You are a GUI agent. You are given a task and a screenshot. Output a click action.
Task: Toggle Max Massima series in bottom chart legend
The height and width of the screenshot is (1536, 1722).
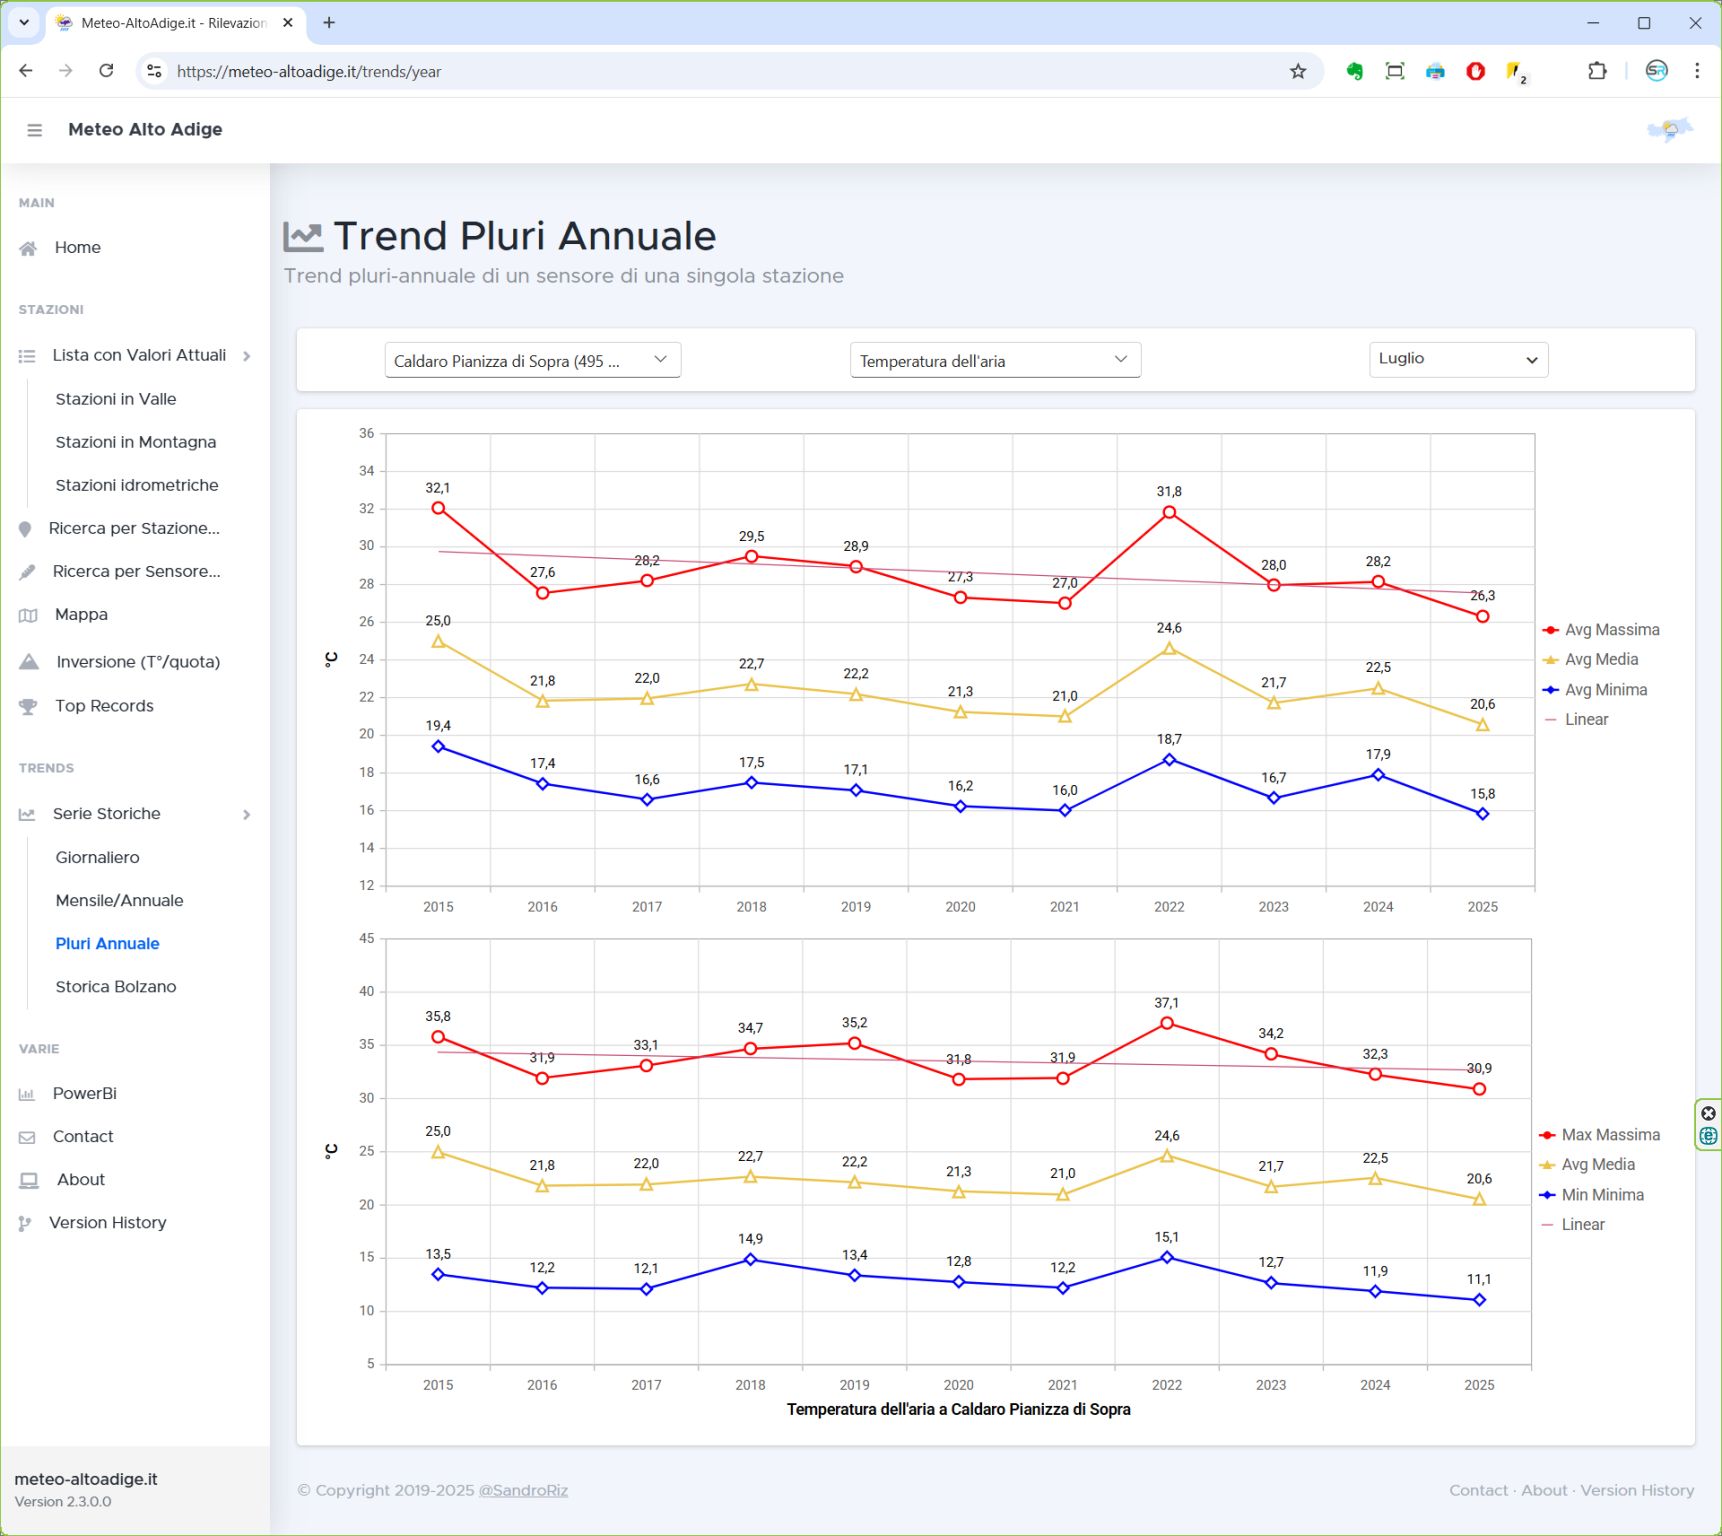pyautogui.click(x=1609, y=1135)
